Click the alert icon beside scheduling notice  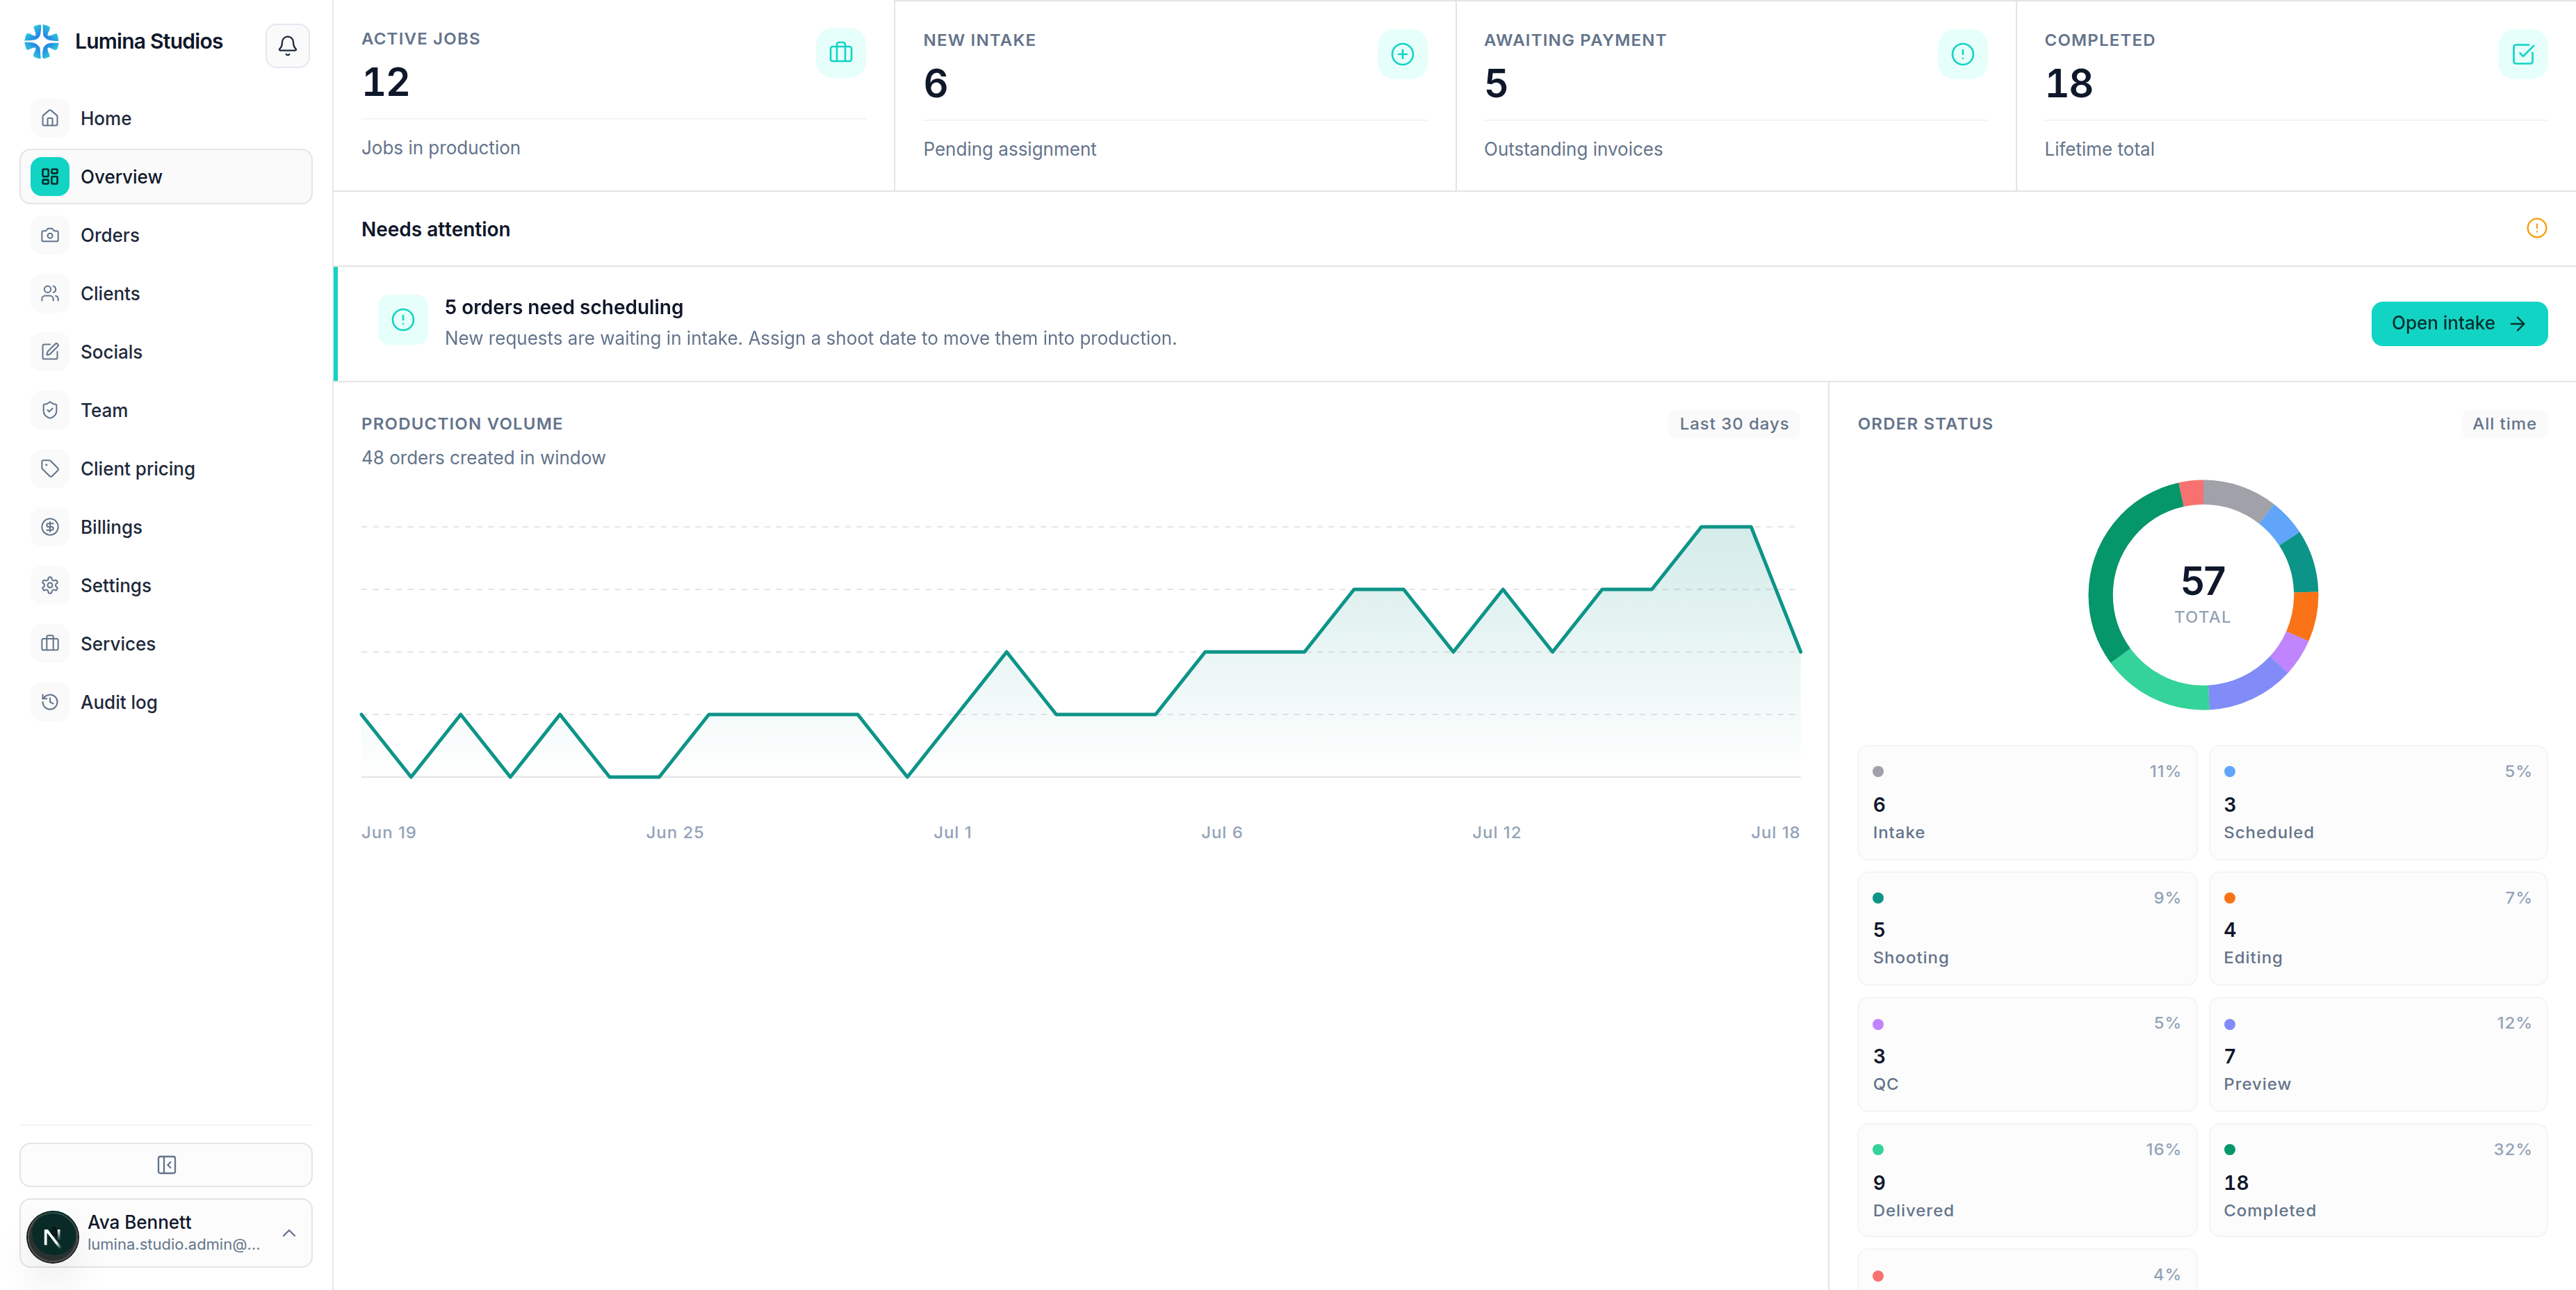[403, 320]
